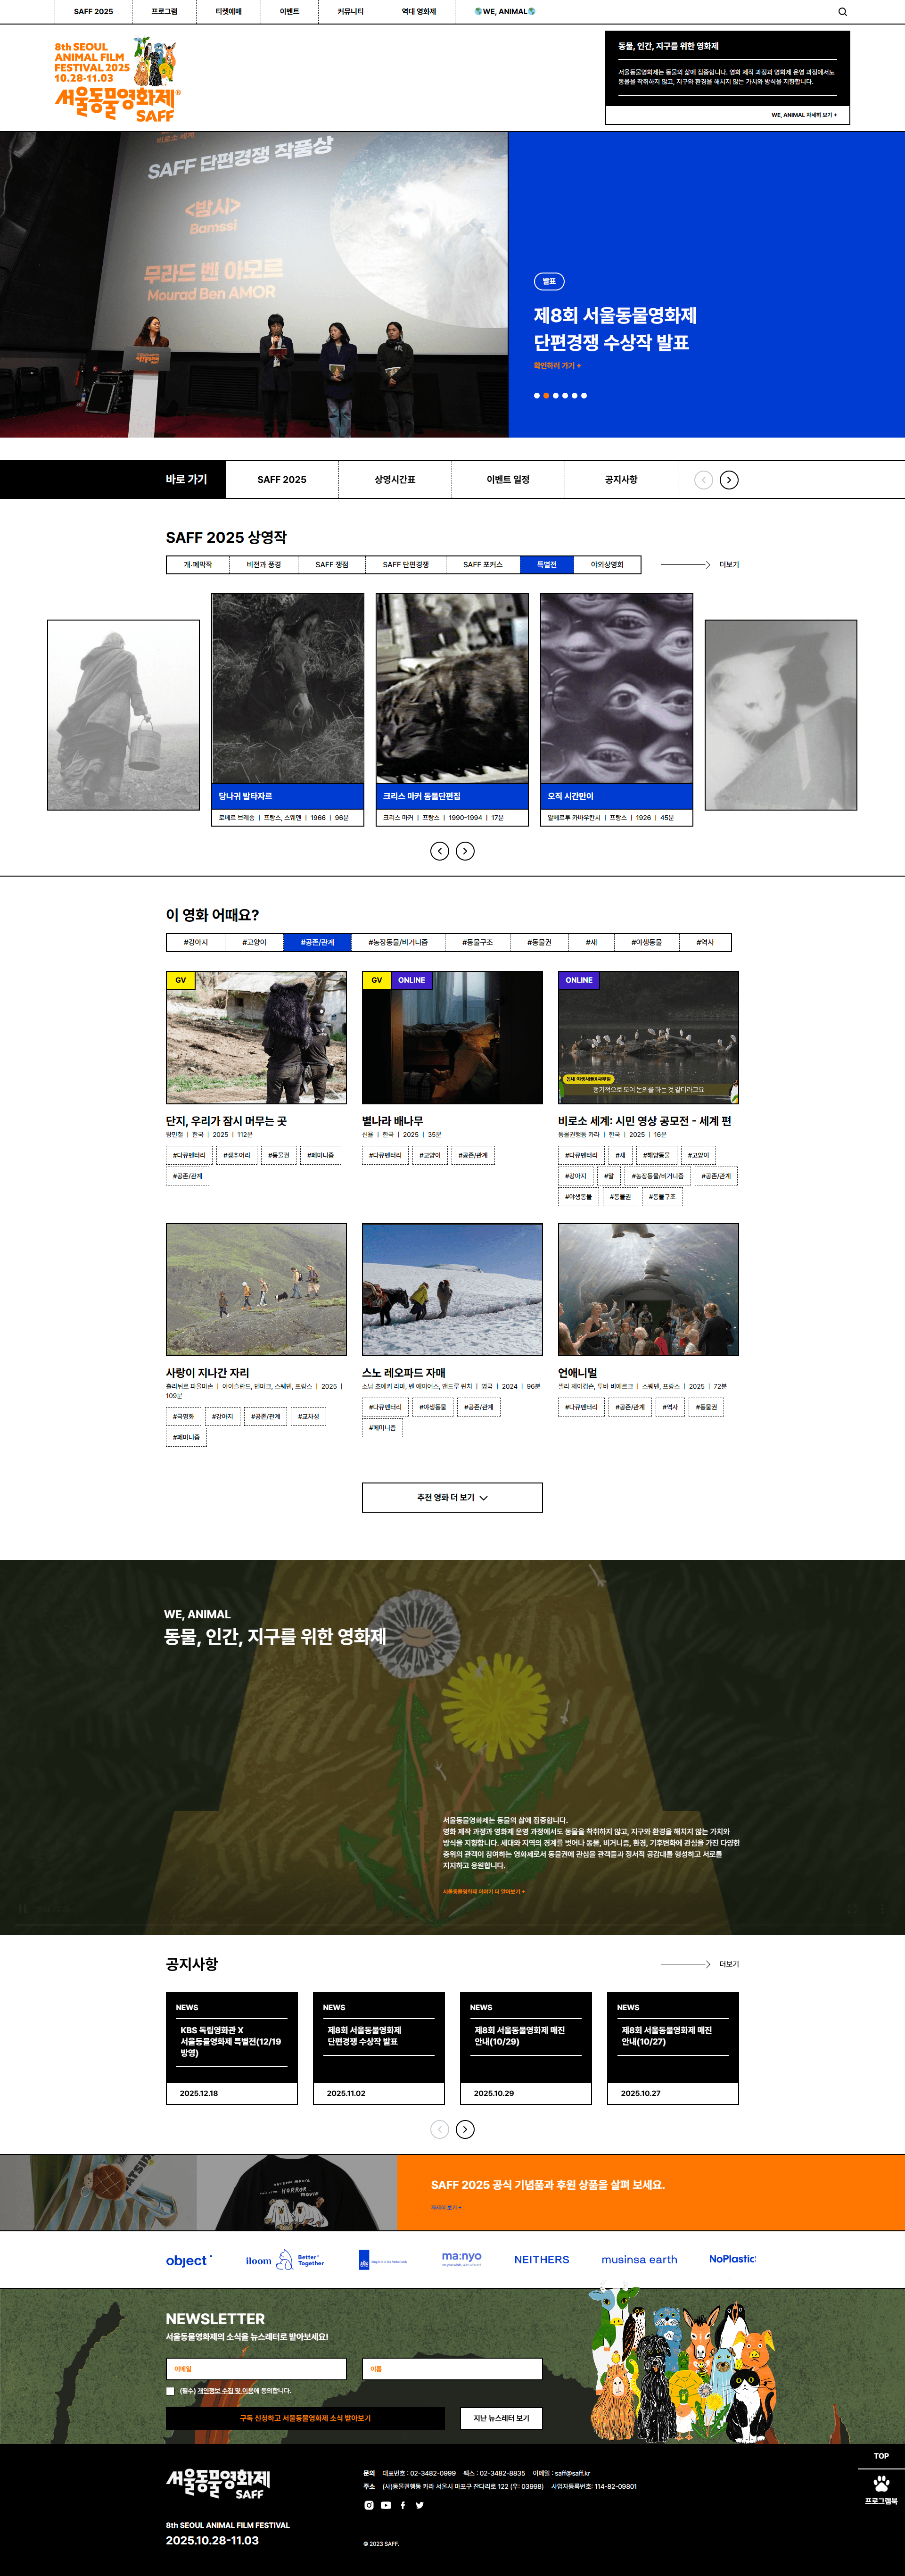The image size is (905, 2576).
Task: Click the musinsa earth sponsor logo
Action: (x=639, y=2260)
